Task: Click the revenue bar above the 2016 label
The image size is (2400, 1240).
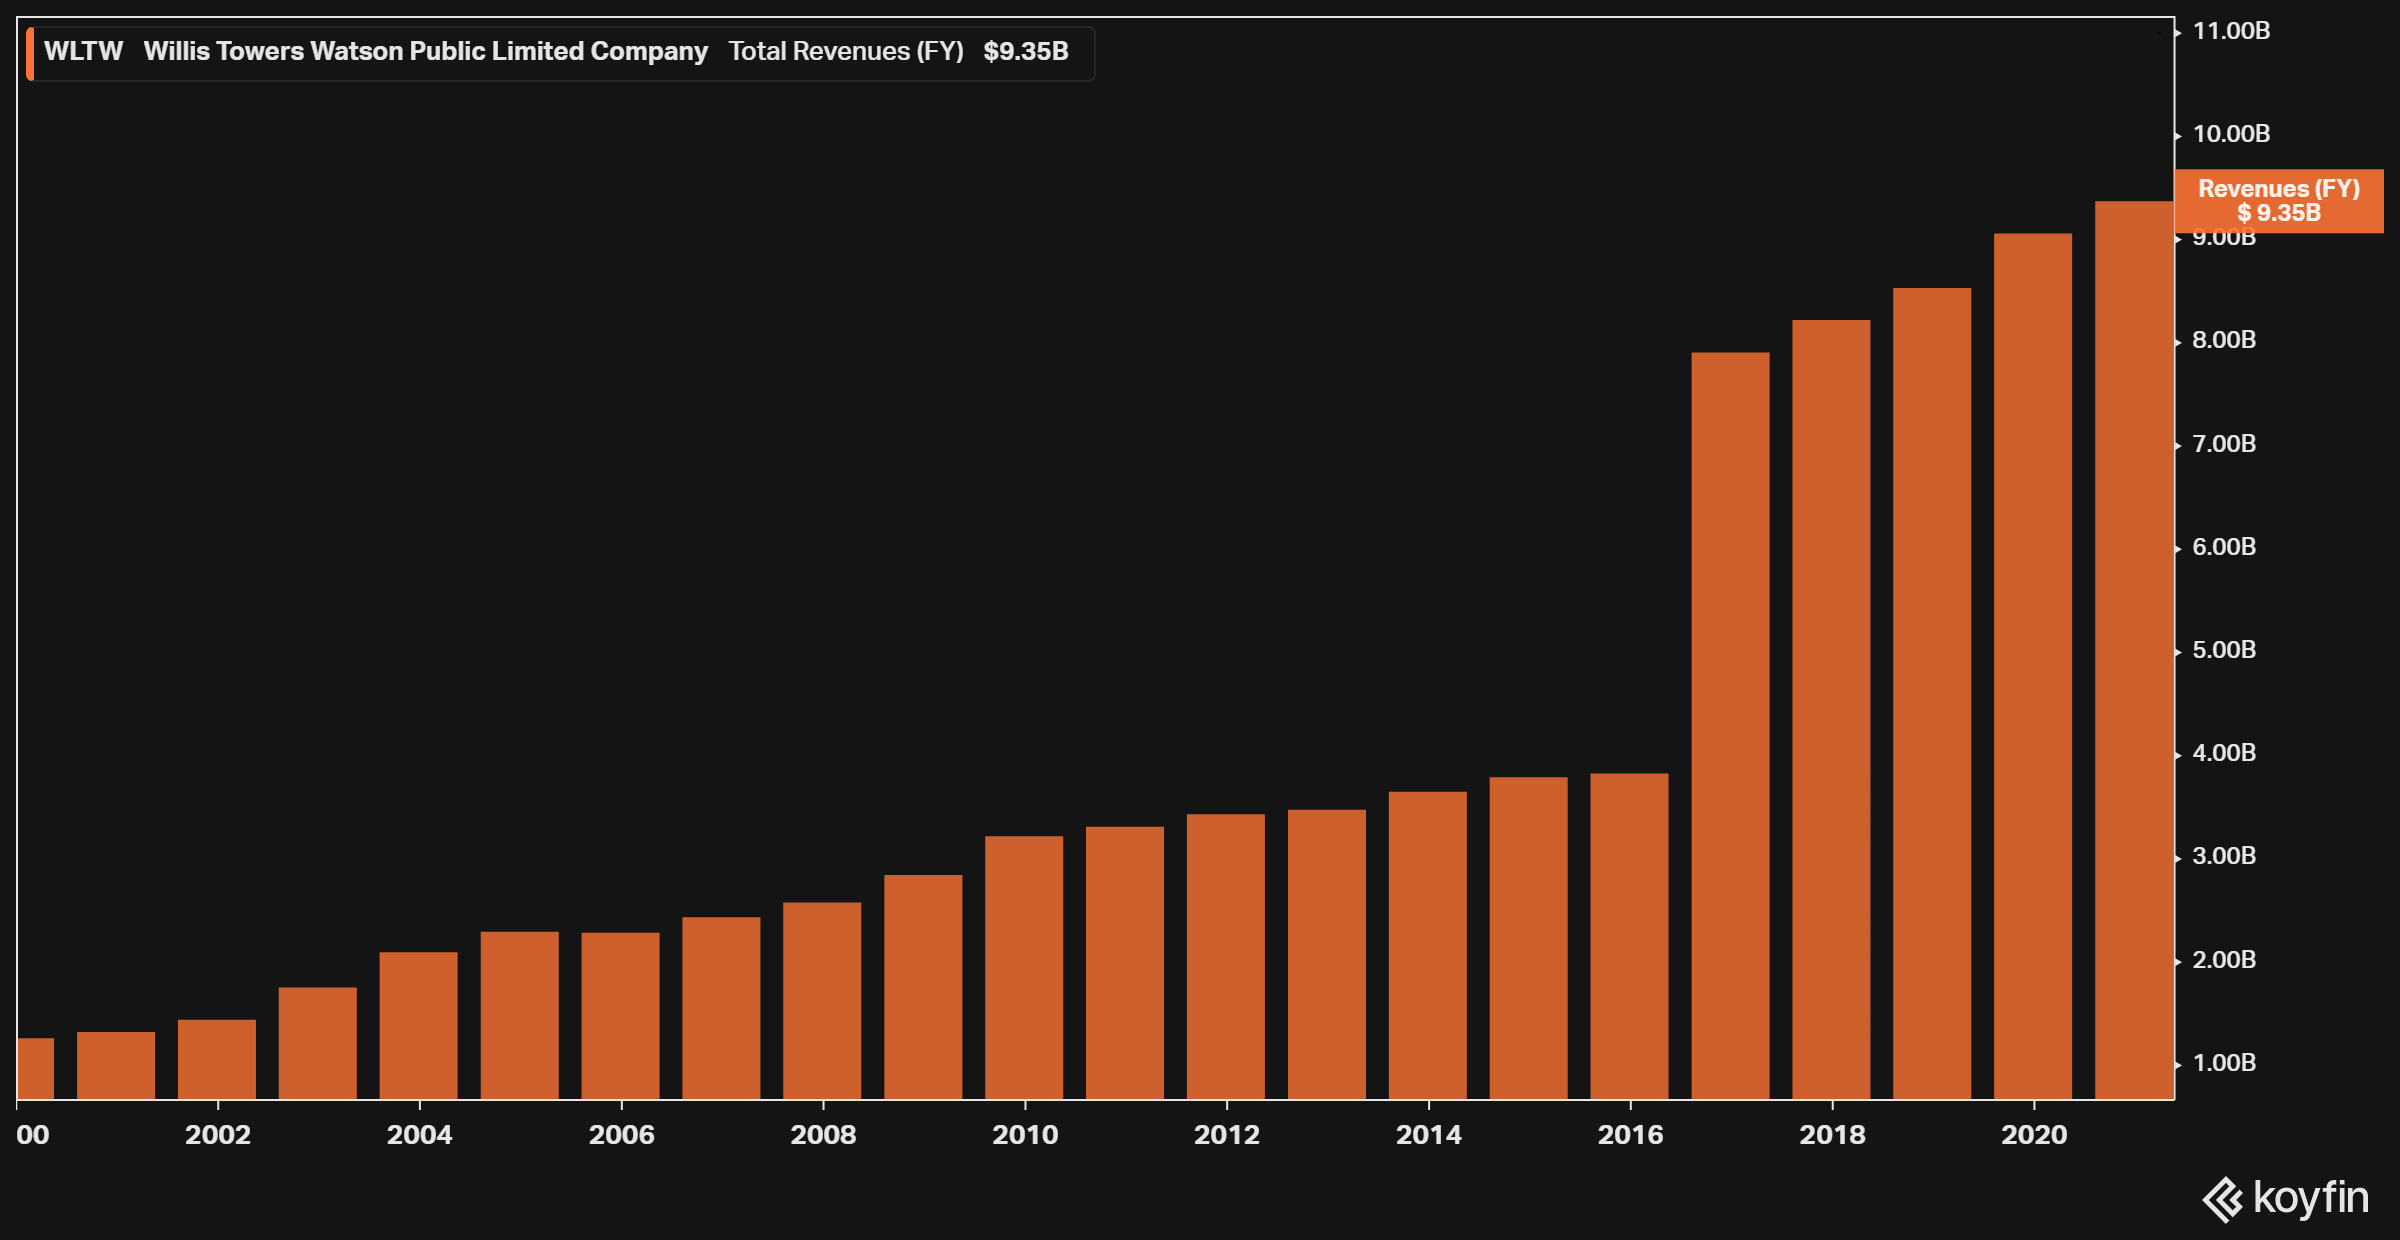Action: [1629, 936]
